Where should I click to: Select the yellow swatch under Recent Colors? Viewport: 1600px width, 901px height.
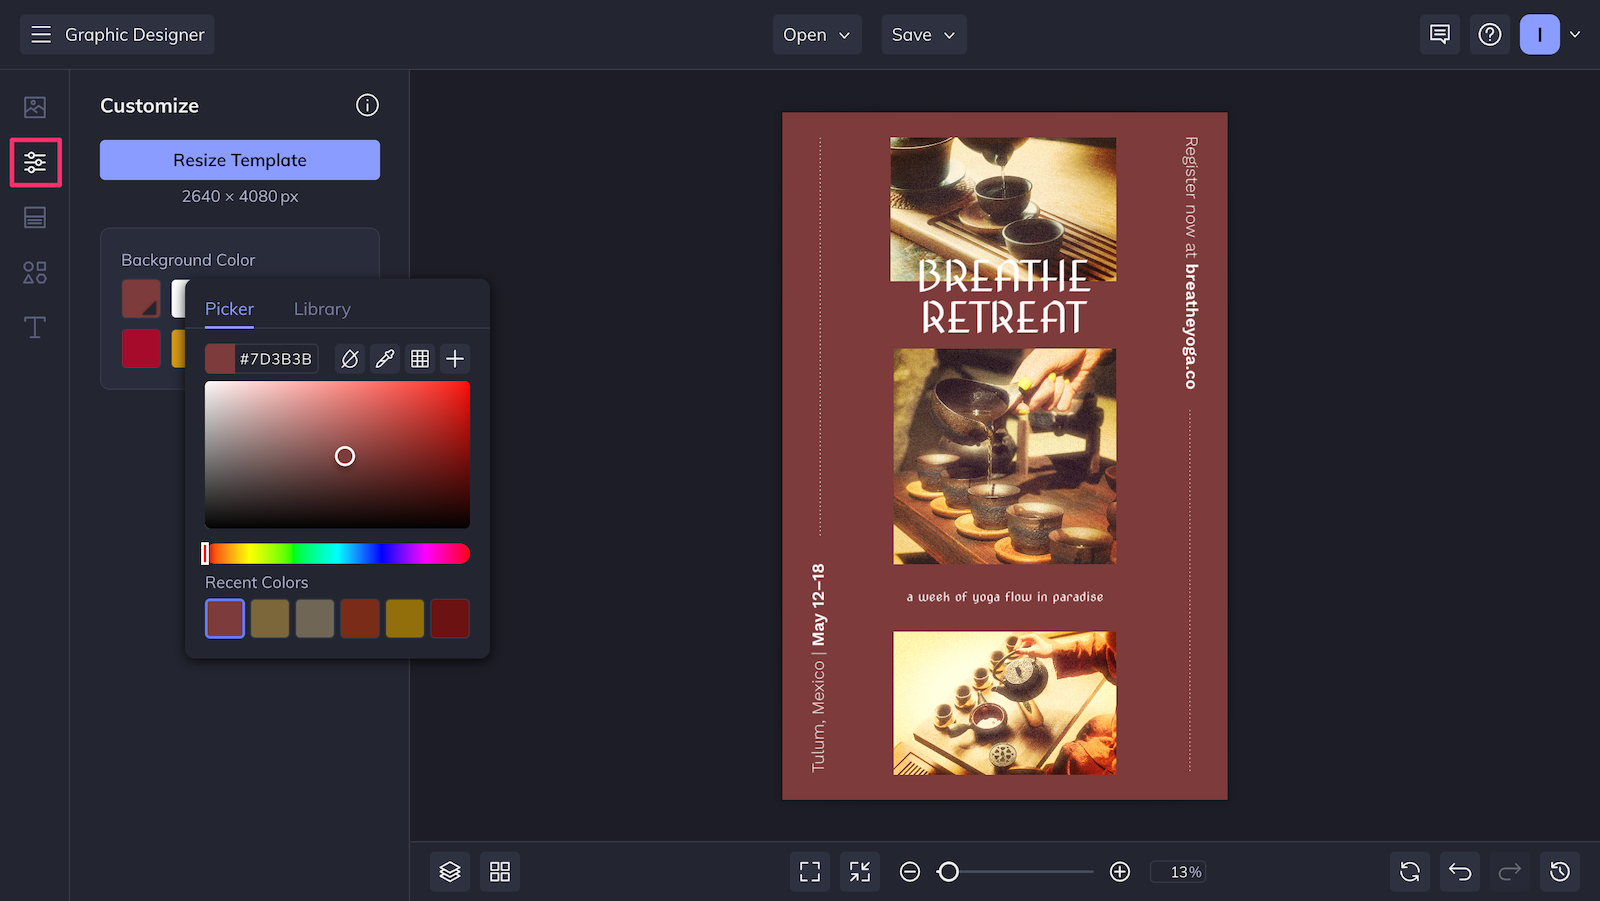click(x=404, y=618)
